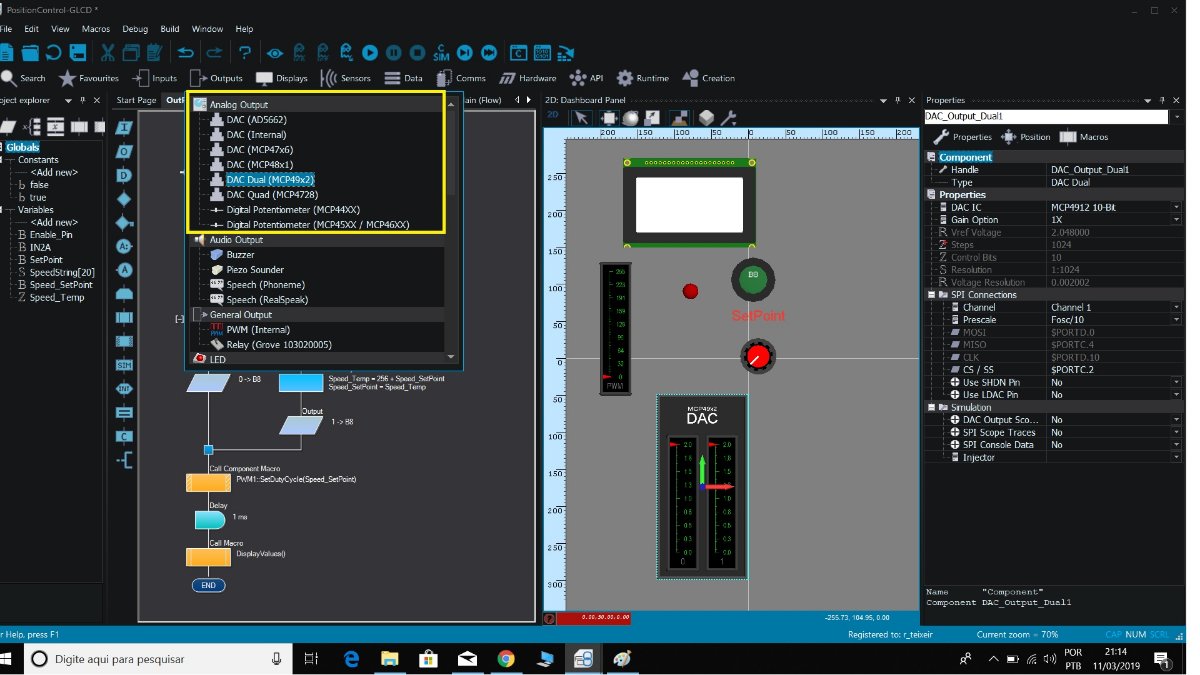Collapse the Simulation properties section
Viewport: 1200px width, 675px height.
click(932, 407)
